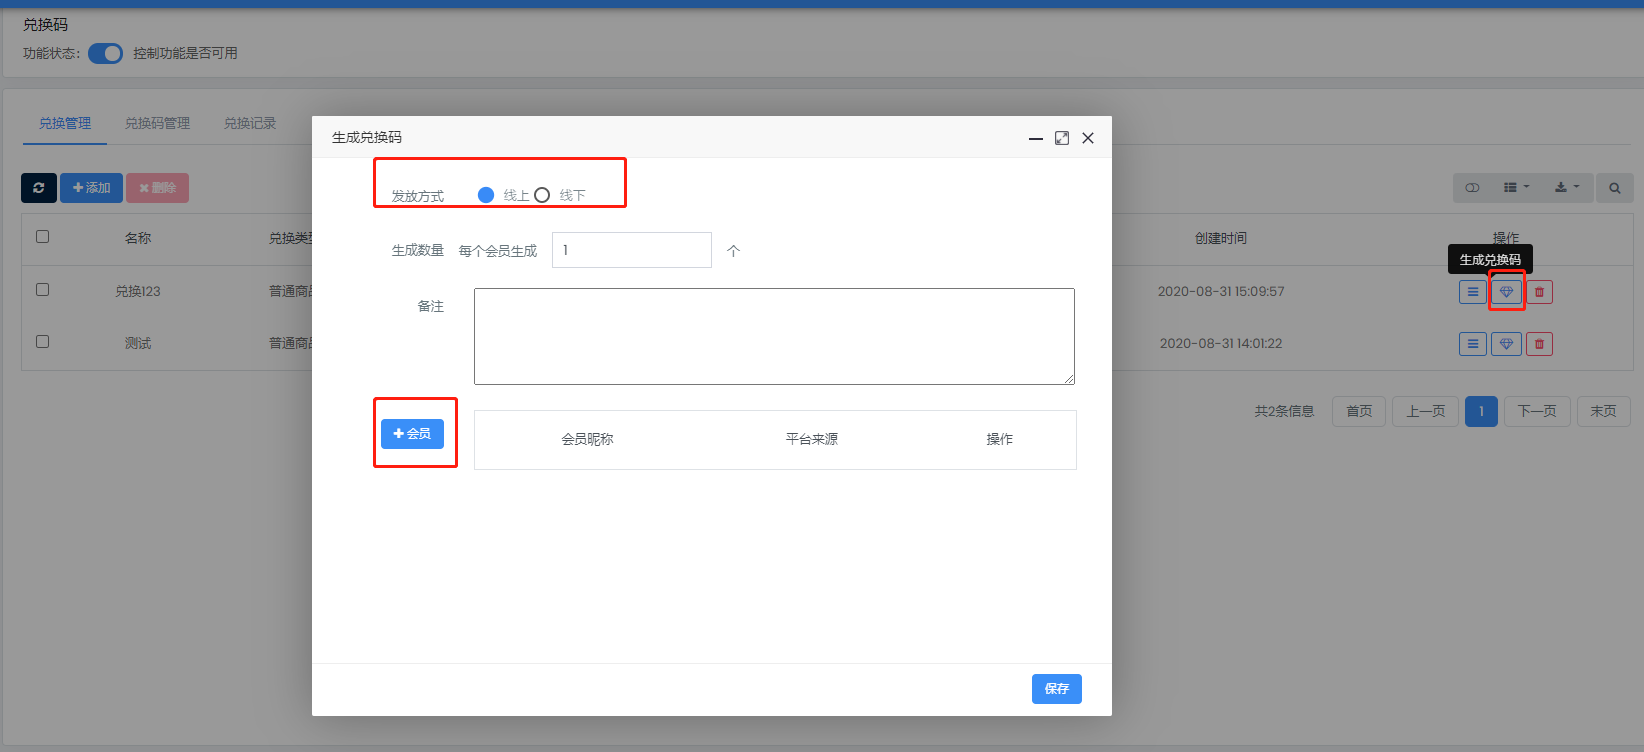The image size is (1644, 752).
Task: Click the 生成数量 quantity input field
Action: (632, 250)
